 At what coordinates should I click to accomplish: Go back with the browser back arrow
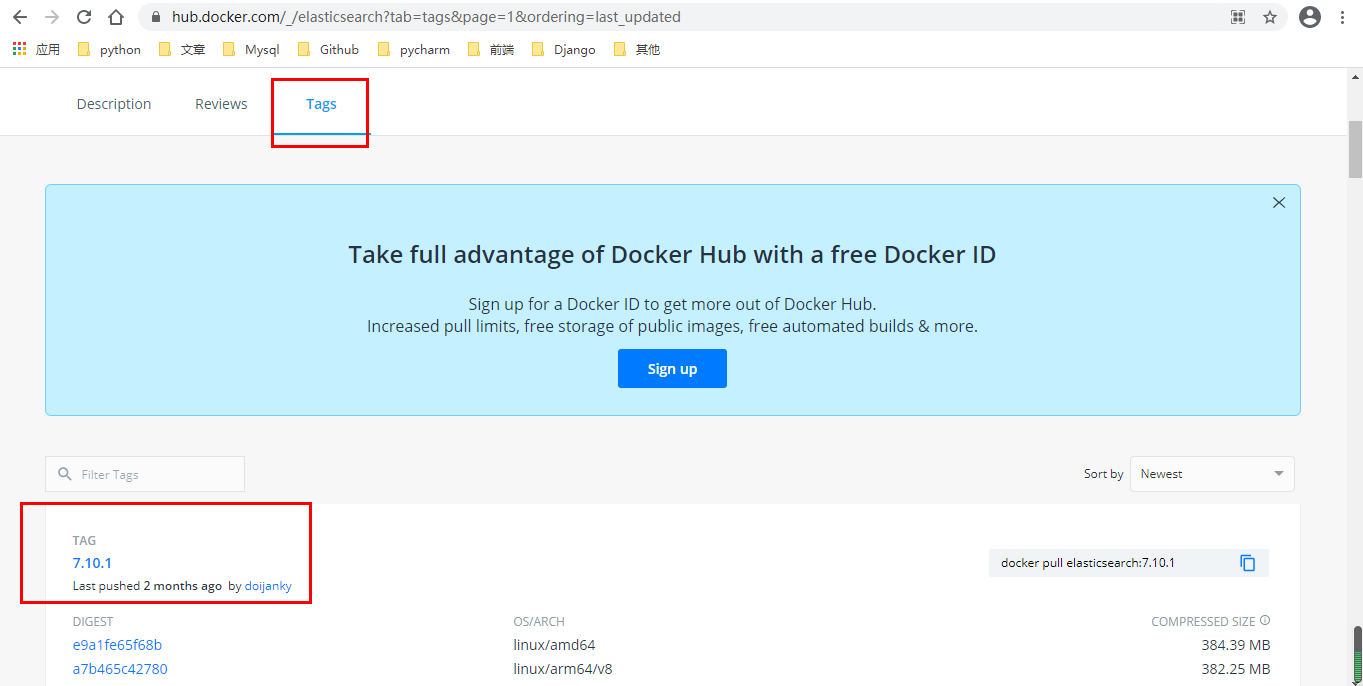pos(20,17)
